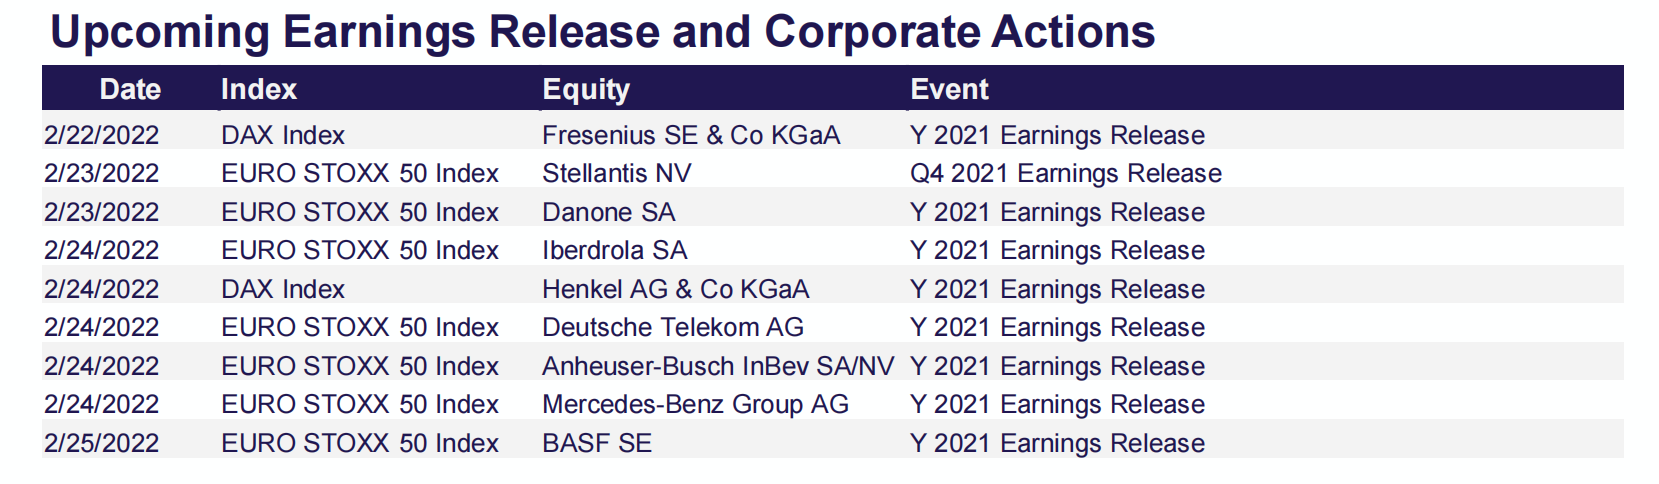
Task: Click the Deutsche Telekom AG entry
Action: (672, 327)
